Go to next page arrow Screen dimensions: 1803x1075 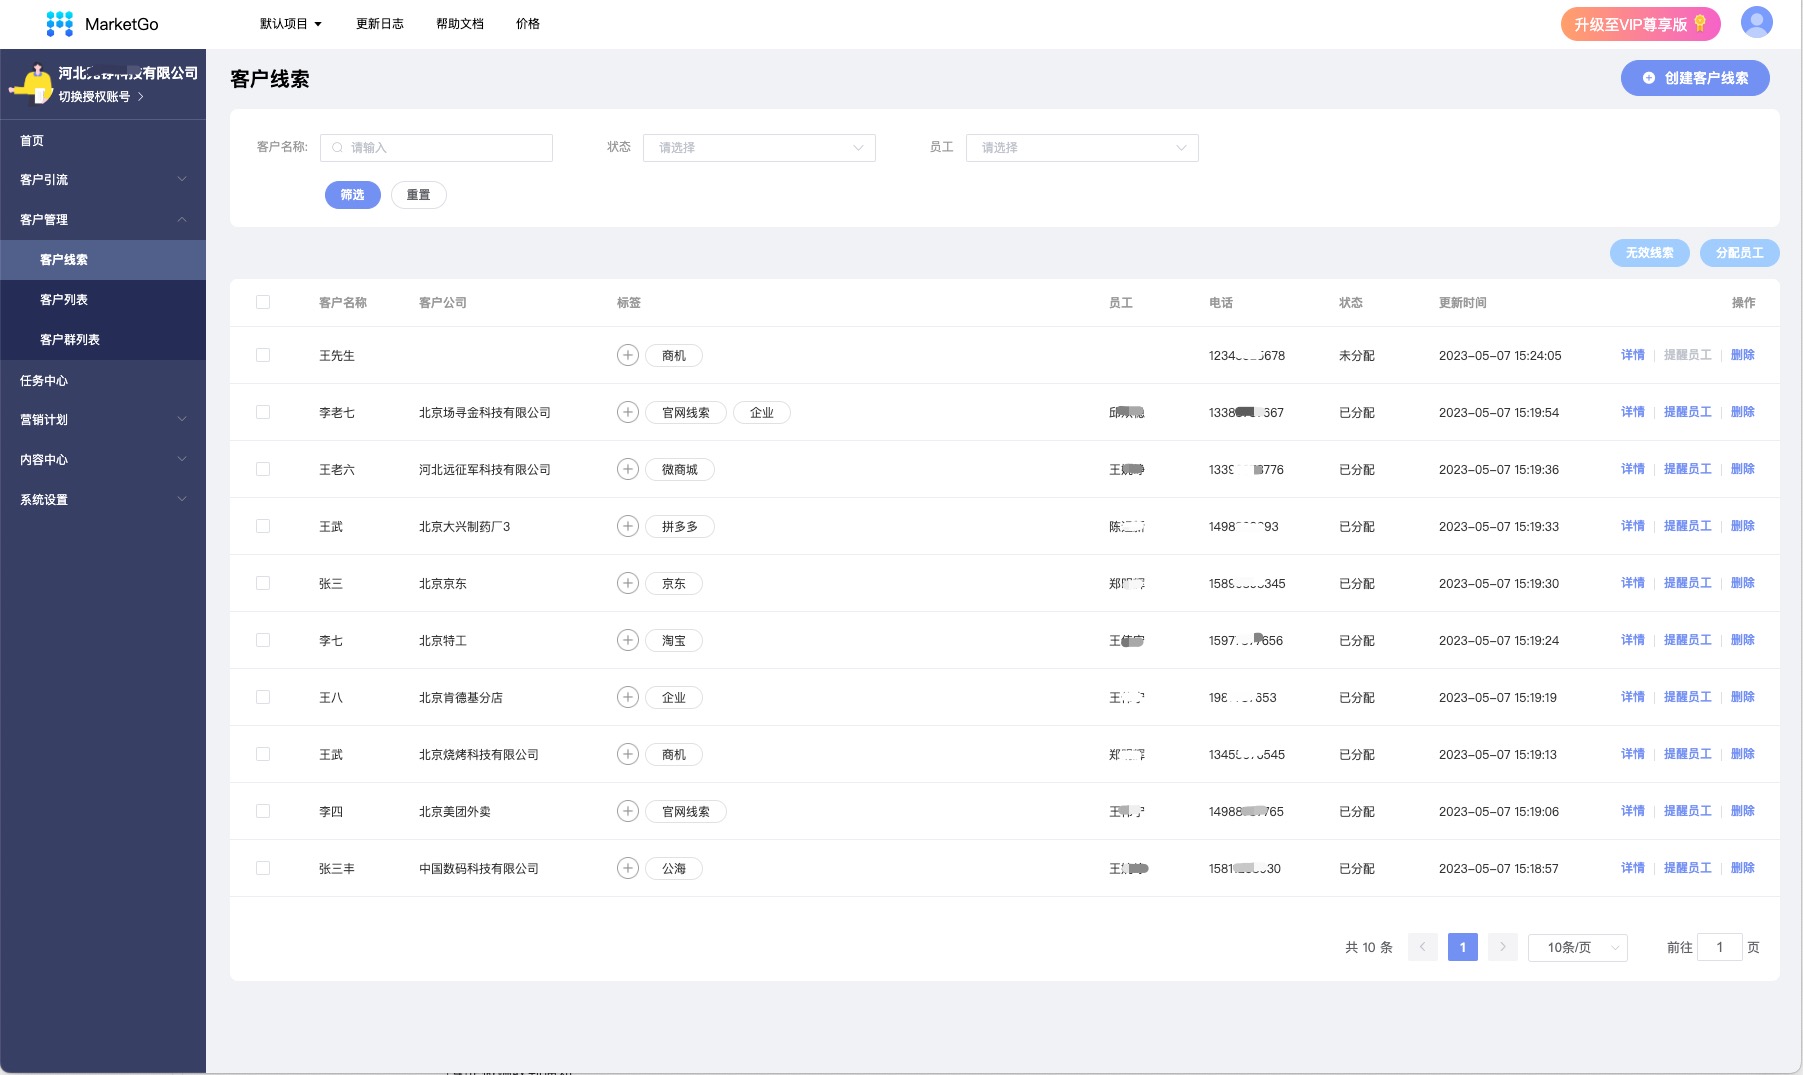coord(1502,947)
